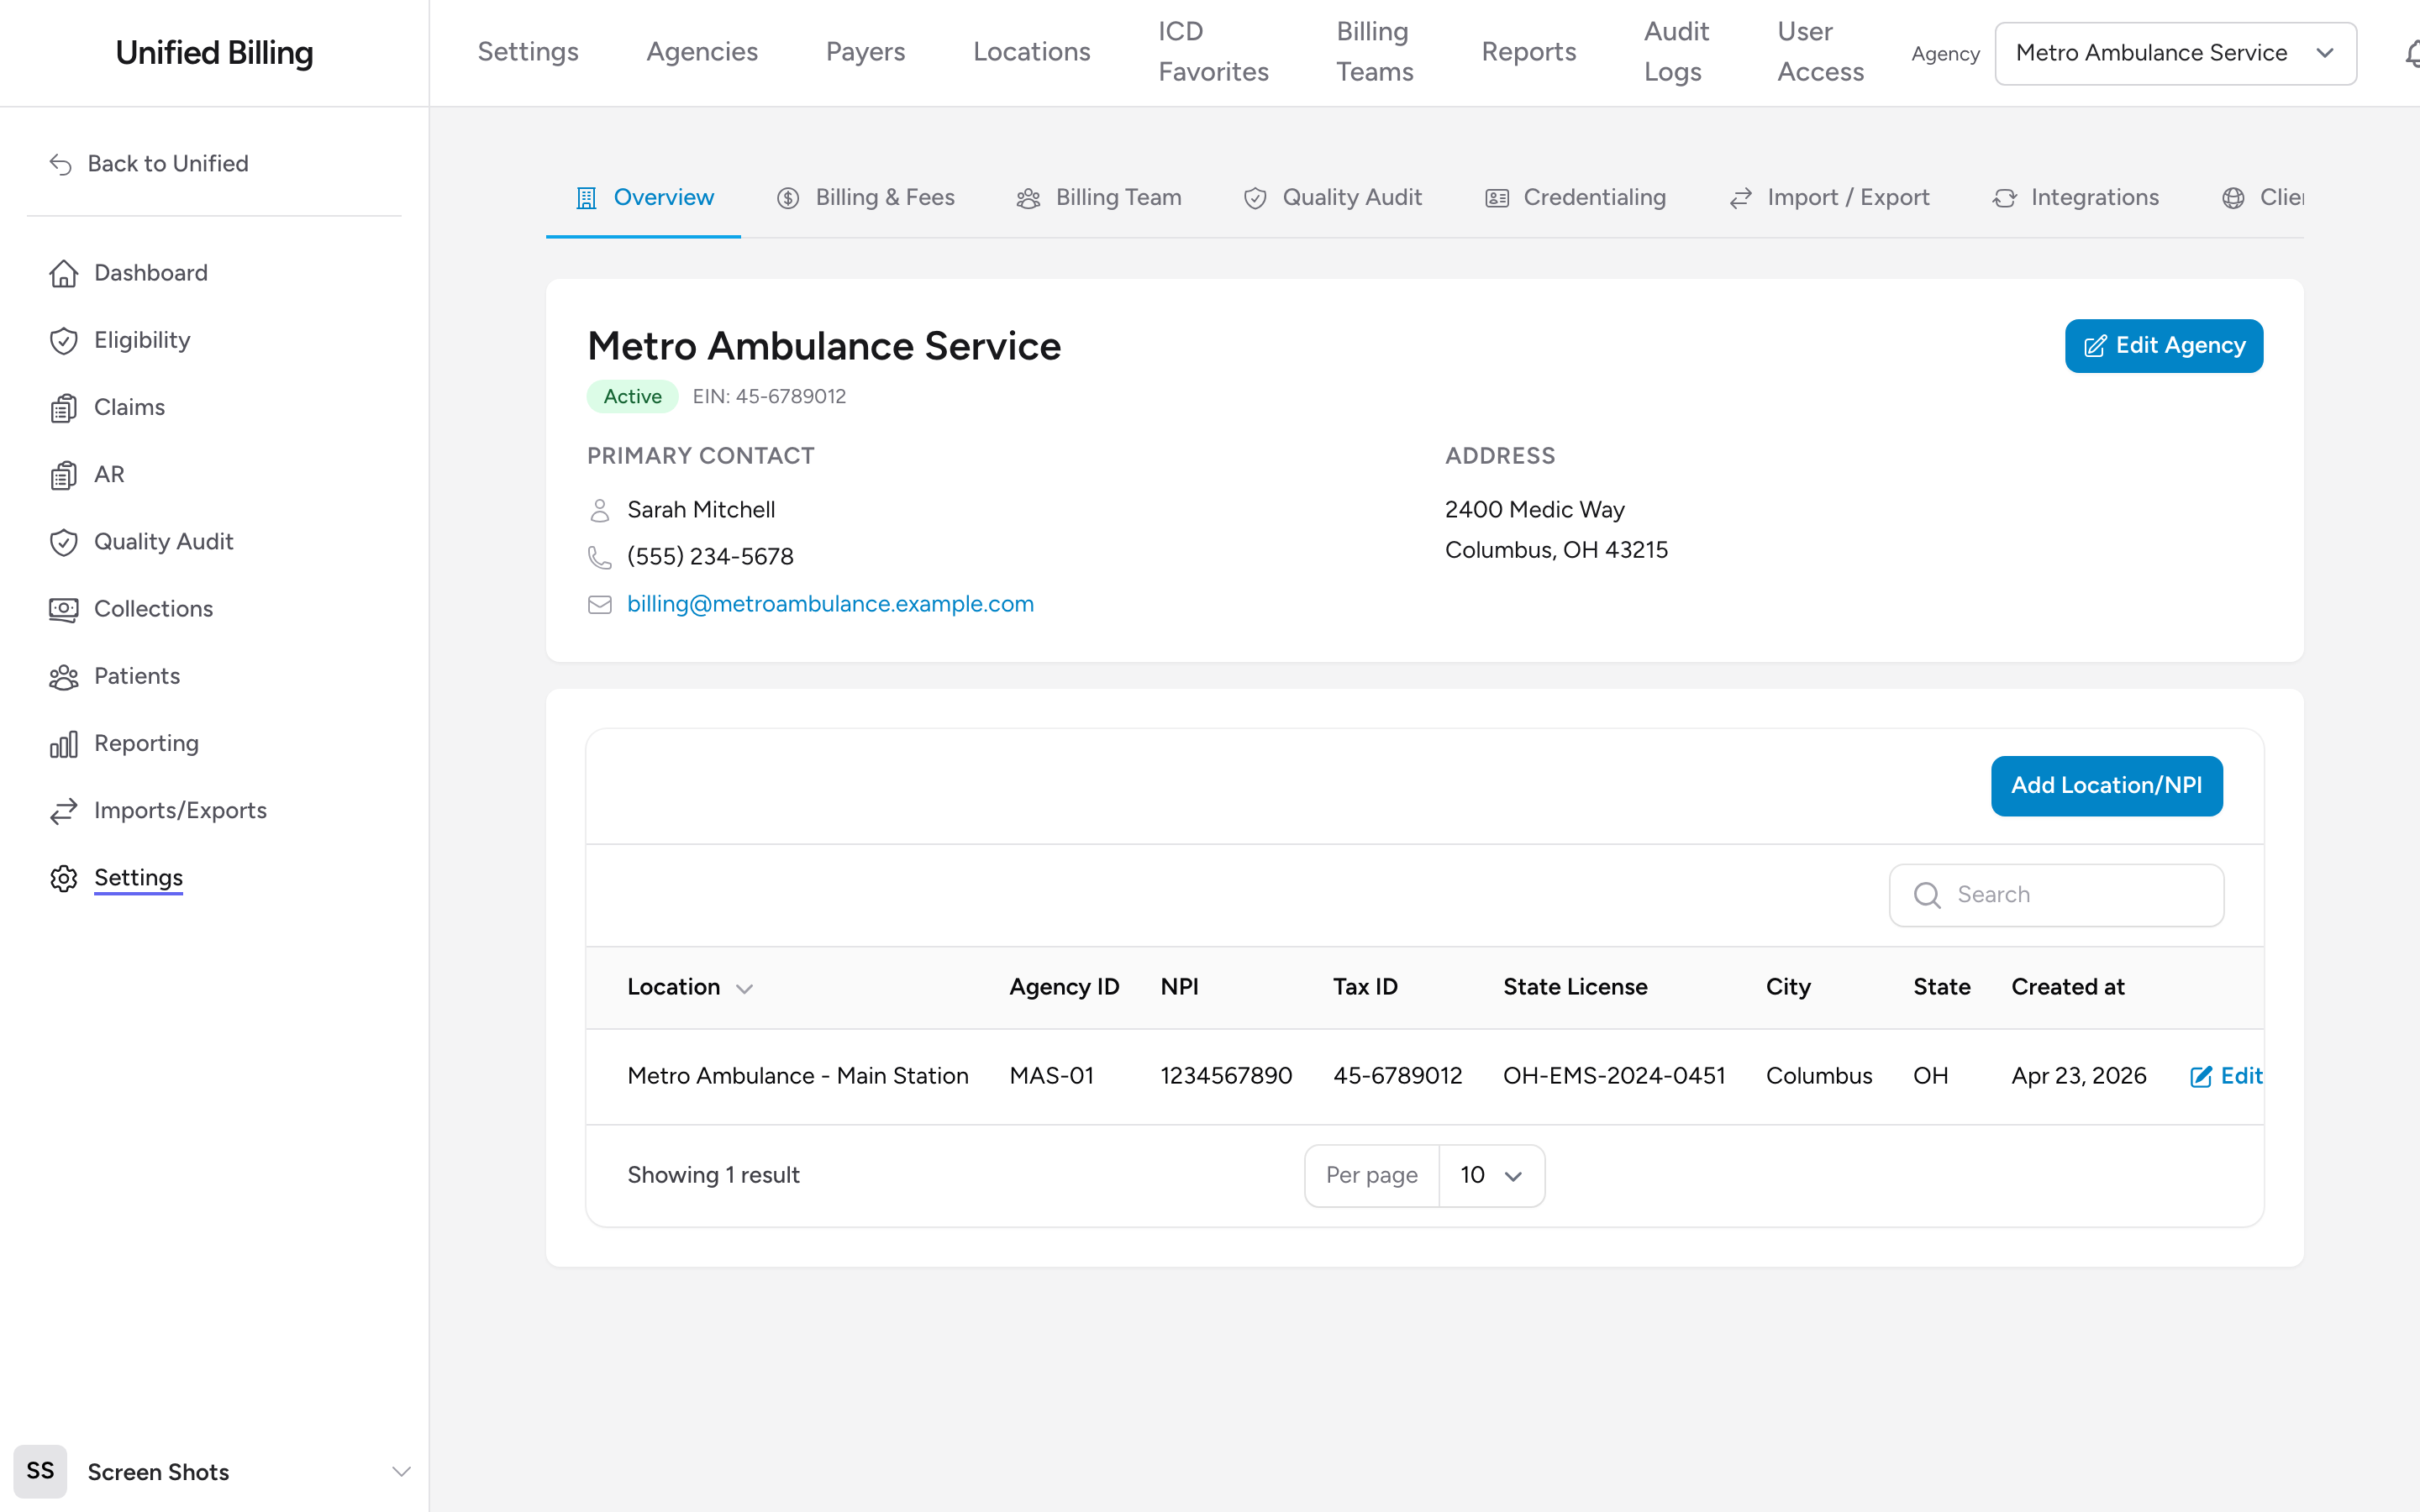Click the AR clipboard icon
Viewport: 2420px width, 1512px height.
click(64, 475)
